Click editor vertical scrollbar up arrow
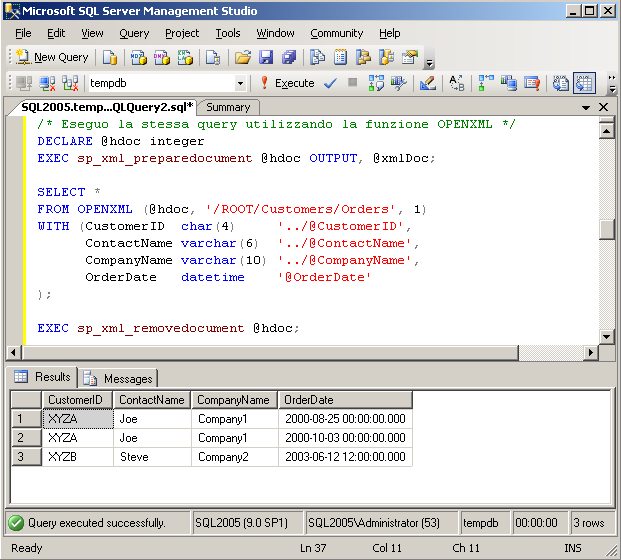The image size is (621, 560). click(606, 130)
